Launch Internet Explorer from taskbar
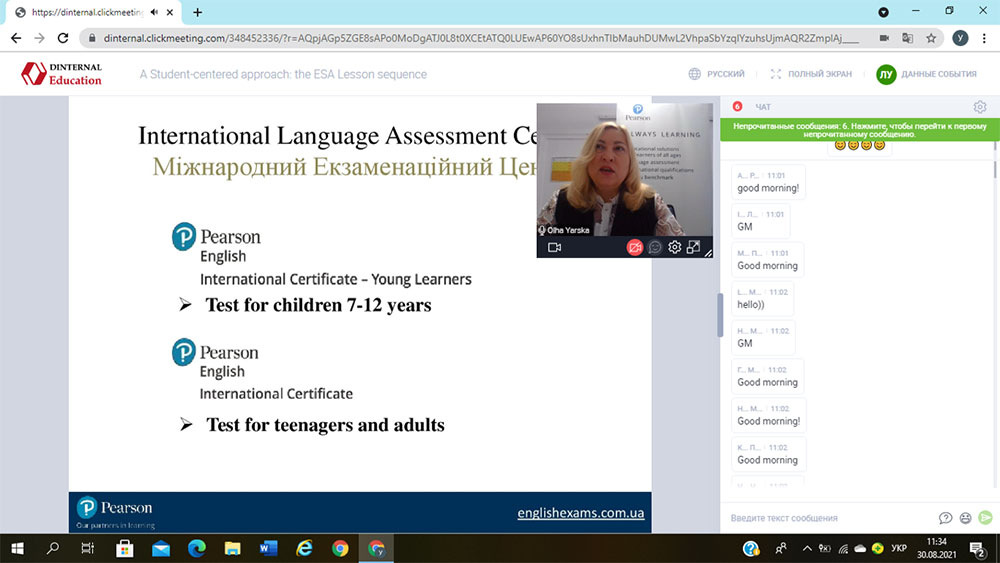This screenshot has width=1000, height=563. click(304, 548)
